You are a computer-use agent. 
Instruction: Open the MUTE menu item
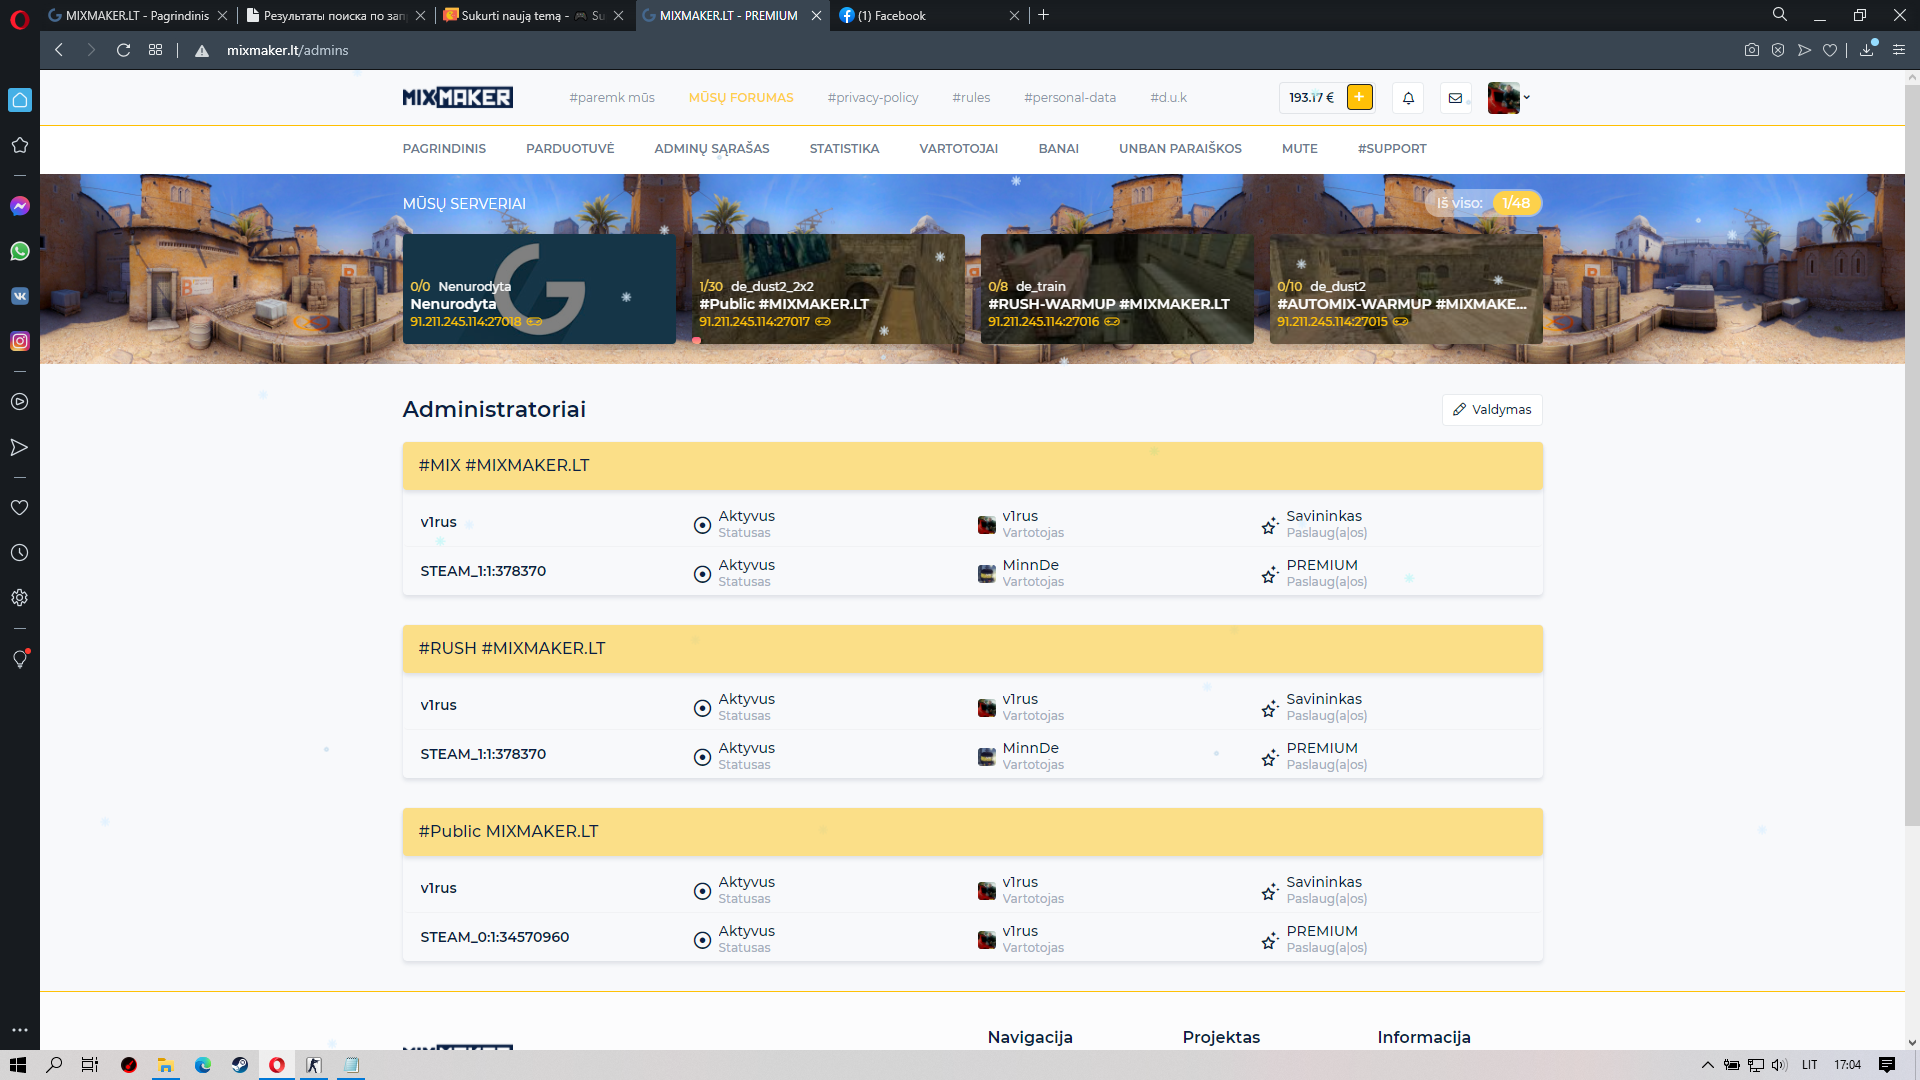[x=1299, y=149]
